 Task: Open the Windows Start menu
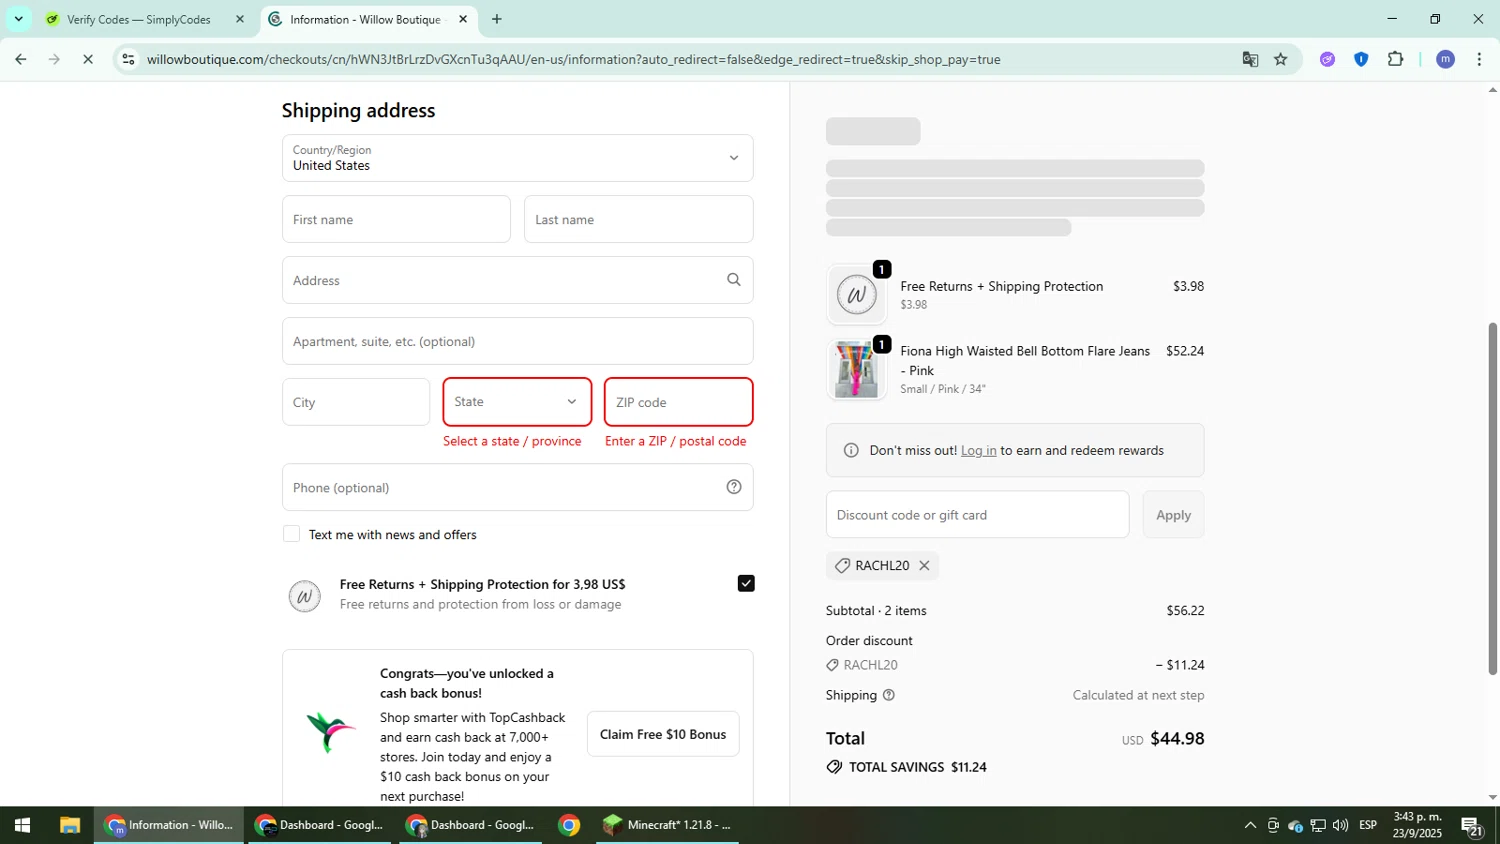click(22, 825)
